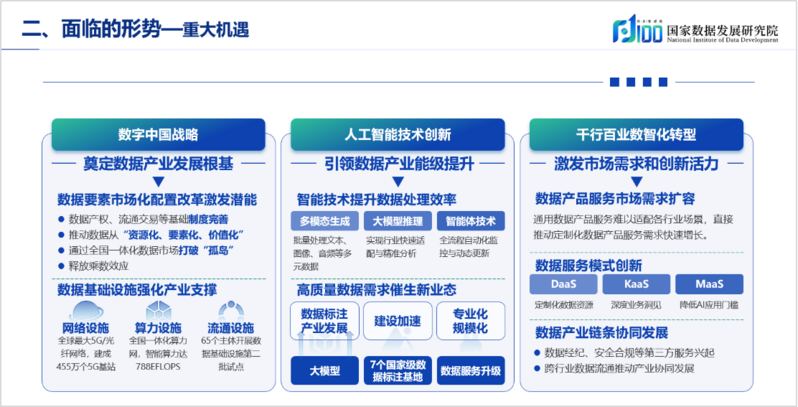The width and height of the screenshot is (798, 407).
Task: Select the 千行百业数智化转型 header tab
Action: tap(637, 134)
